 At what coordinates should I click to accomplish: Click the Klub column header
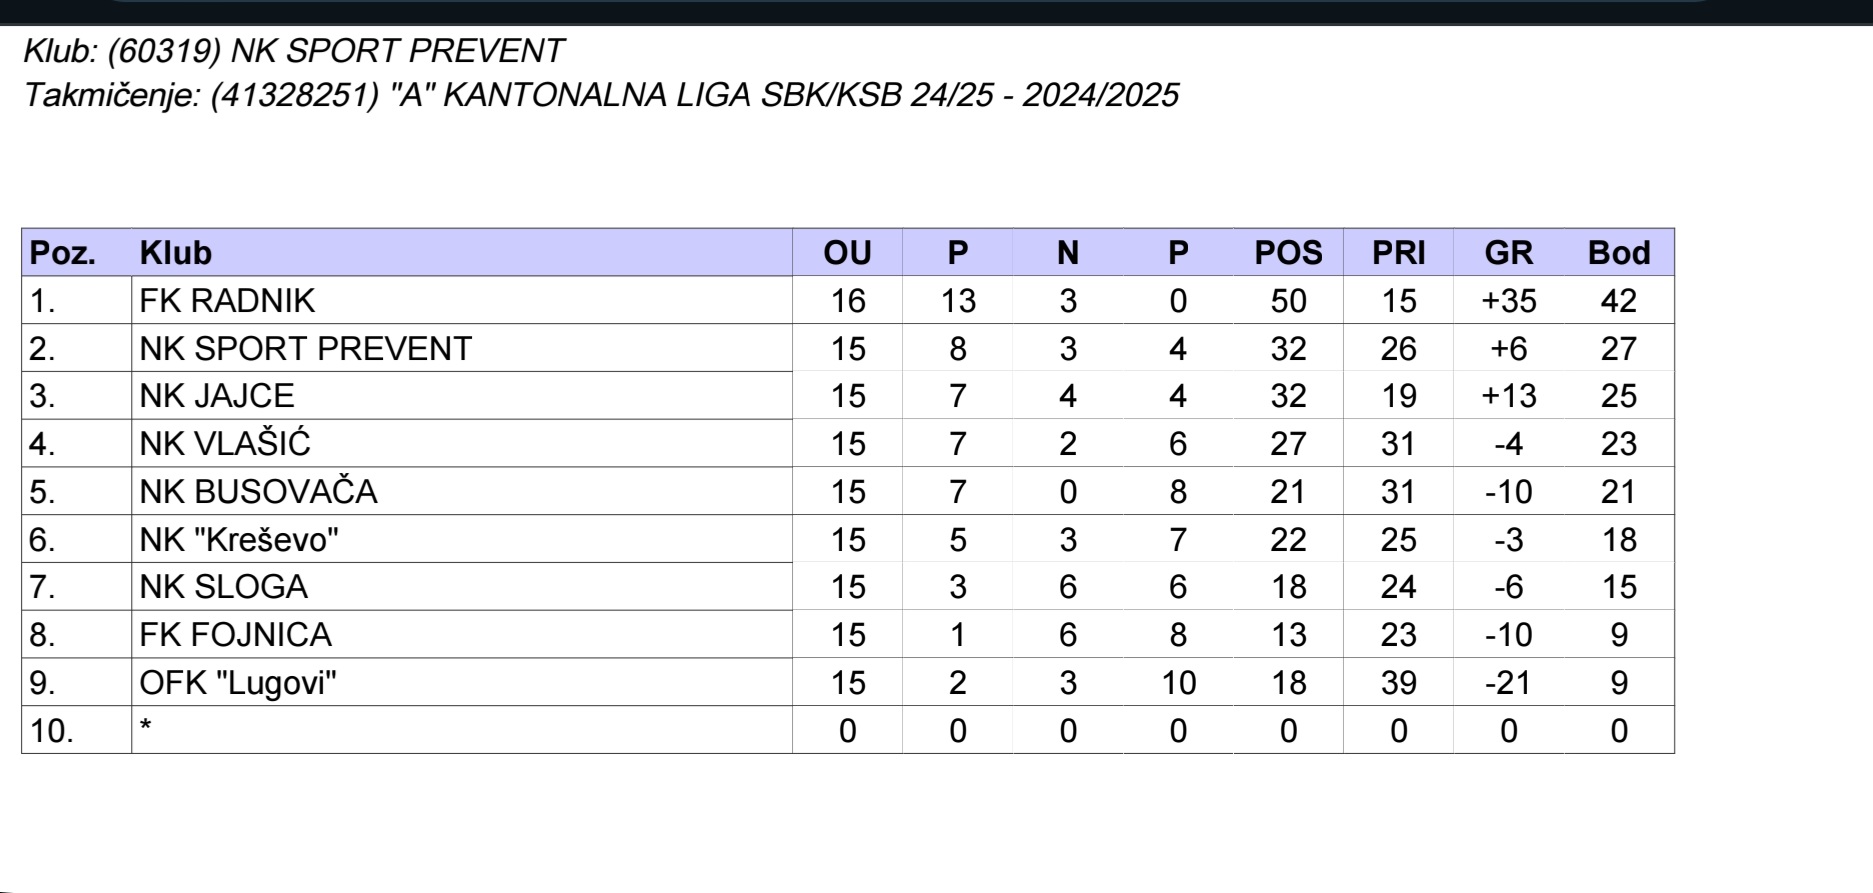point(176,253)
